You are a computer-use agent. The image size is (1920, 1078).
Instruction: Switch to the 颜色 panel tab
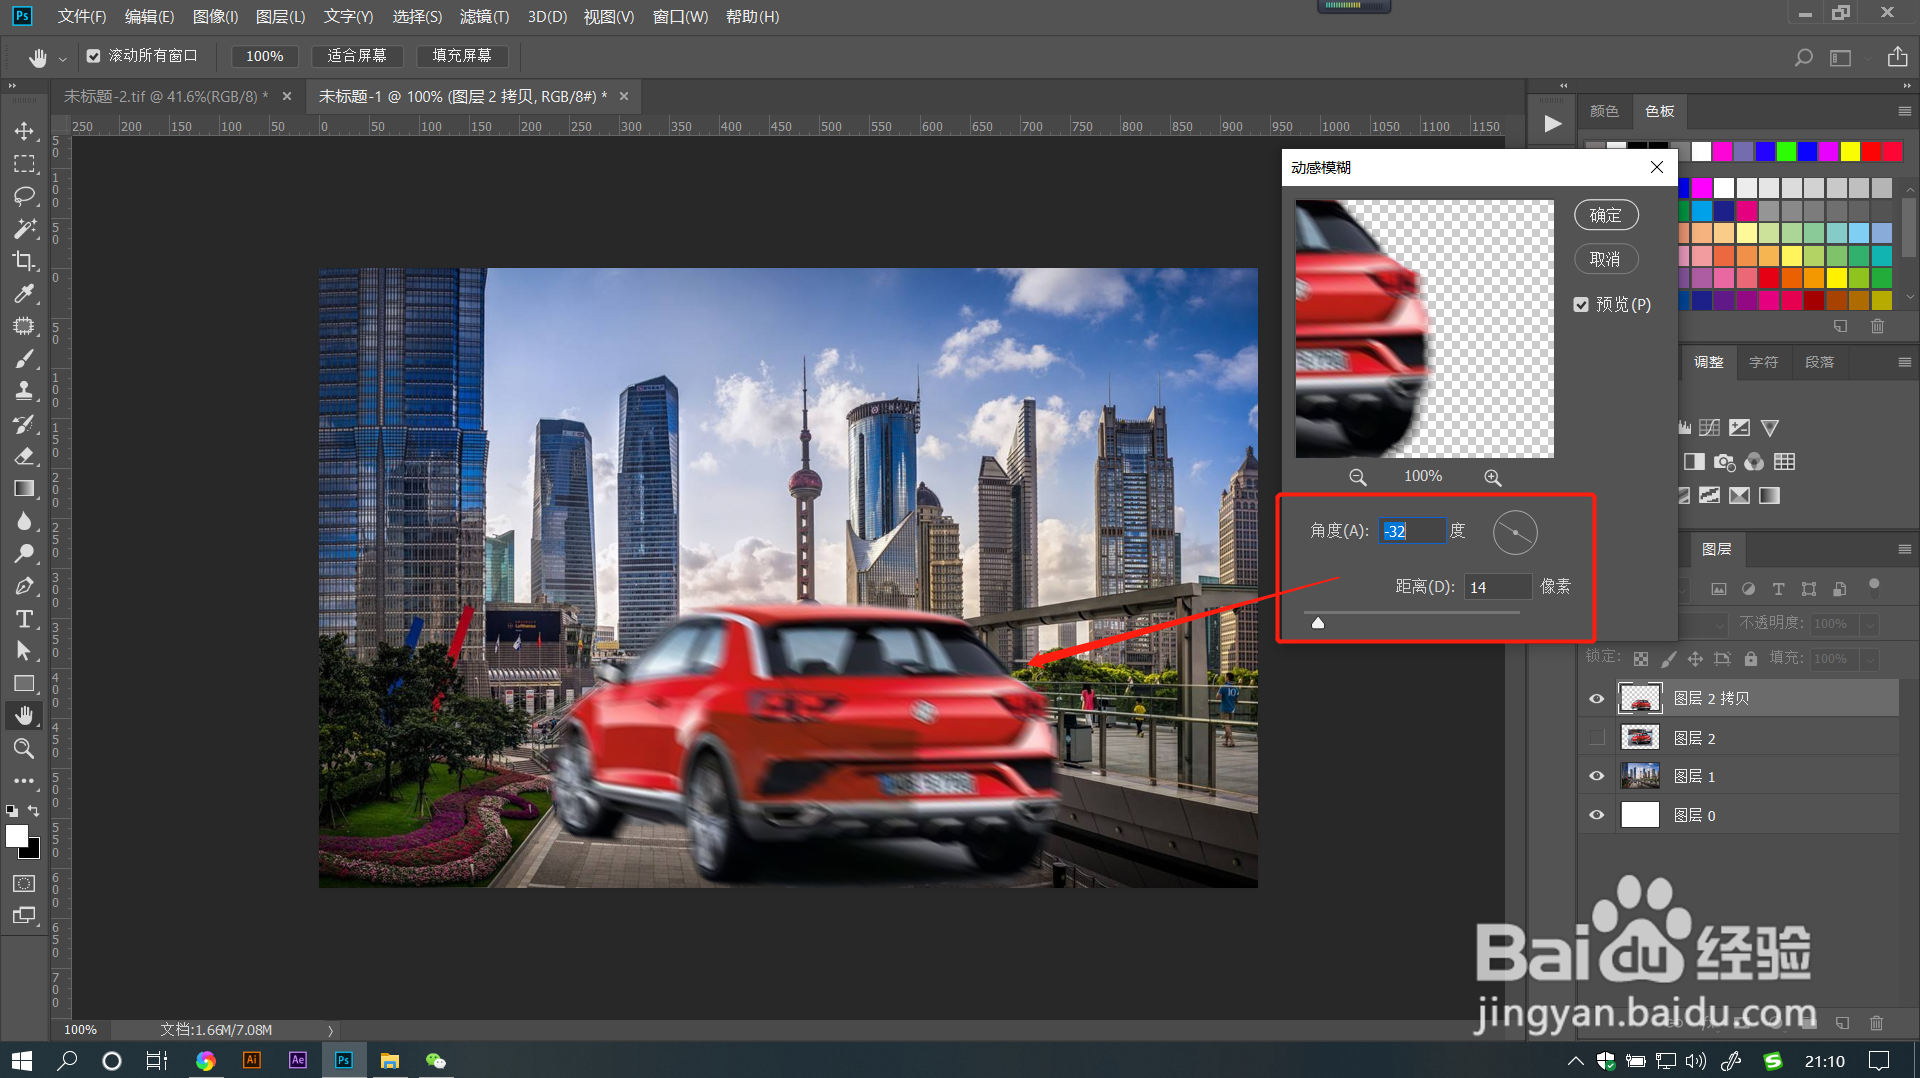pyautogui.click(x=1604, y=111)
